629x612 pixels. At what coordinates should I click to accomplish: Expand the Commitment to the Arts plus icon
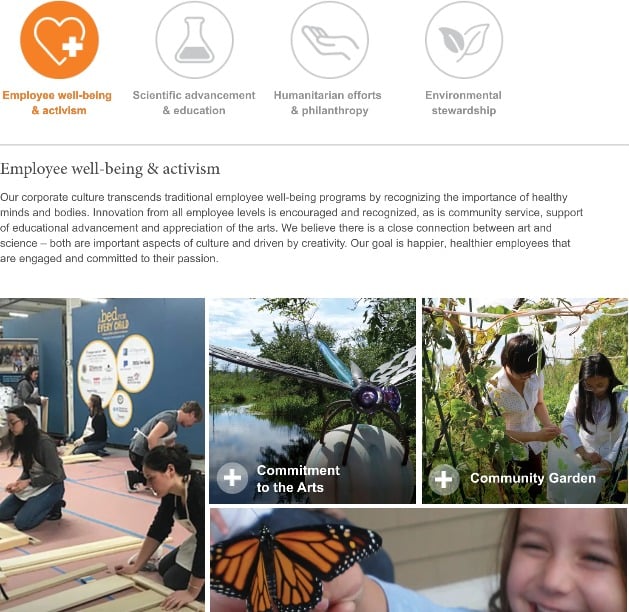[232, 478]
